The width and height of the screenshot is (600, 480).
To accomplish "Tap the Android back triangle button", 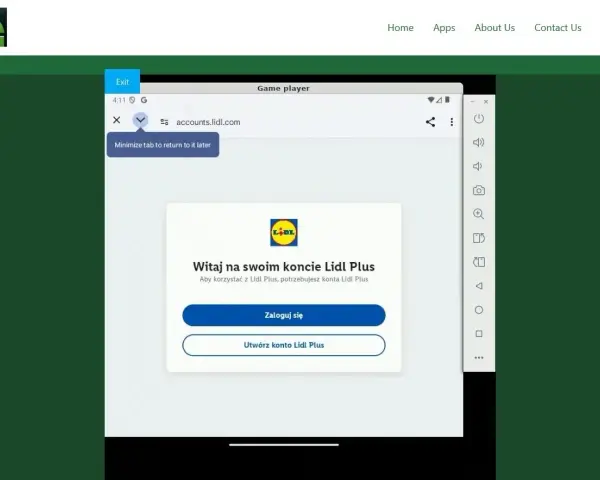I will [479, 286].
